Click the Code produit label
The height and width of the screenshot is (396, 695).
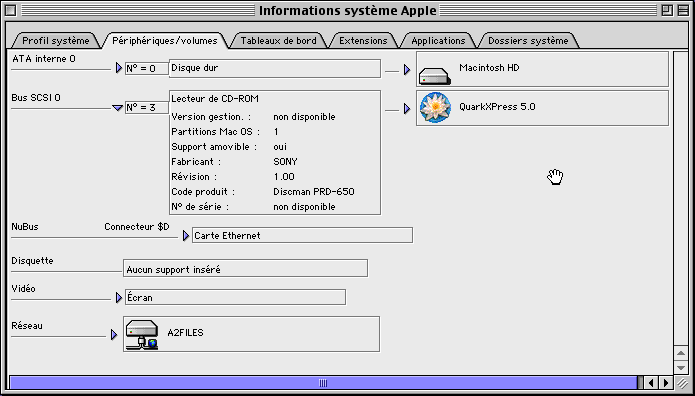203,192
